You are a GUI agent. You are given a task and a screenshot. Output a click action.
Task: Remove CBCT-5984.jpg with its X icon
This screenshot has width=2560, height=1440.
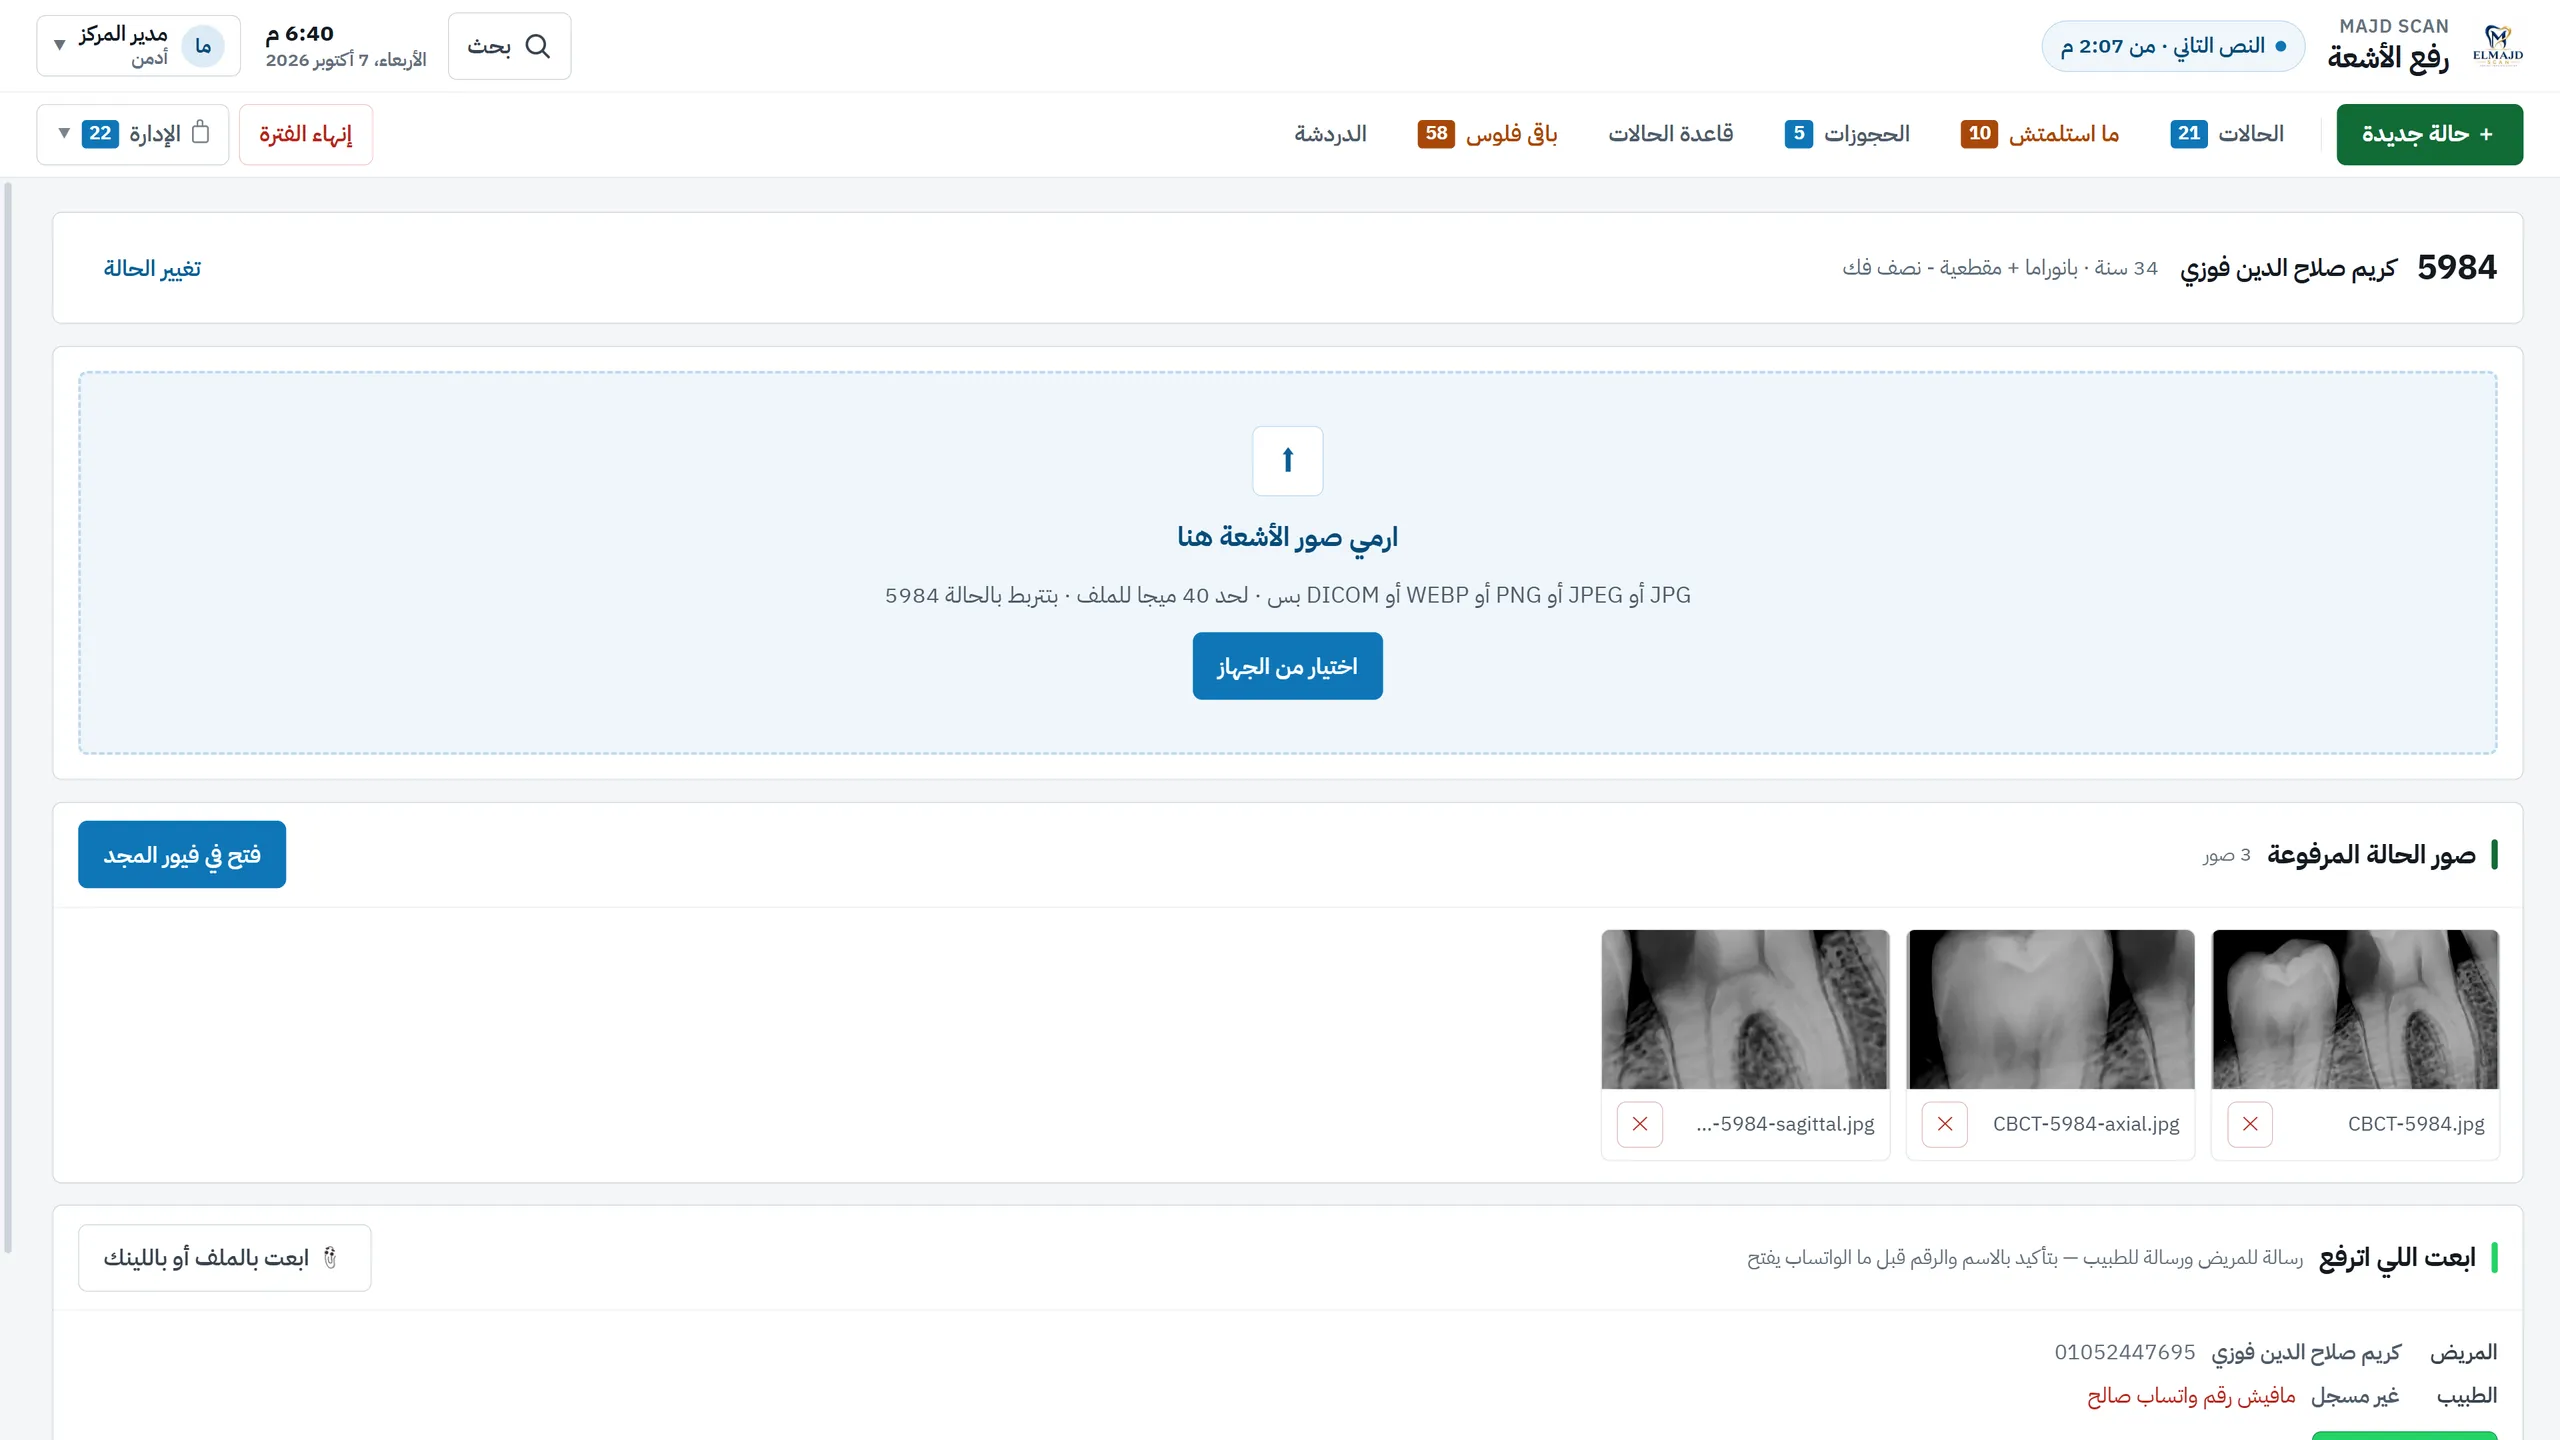coord(2250,1124)
